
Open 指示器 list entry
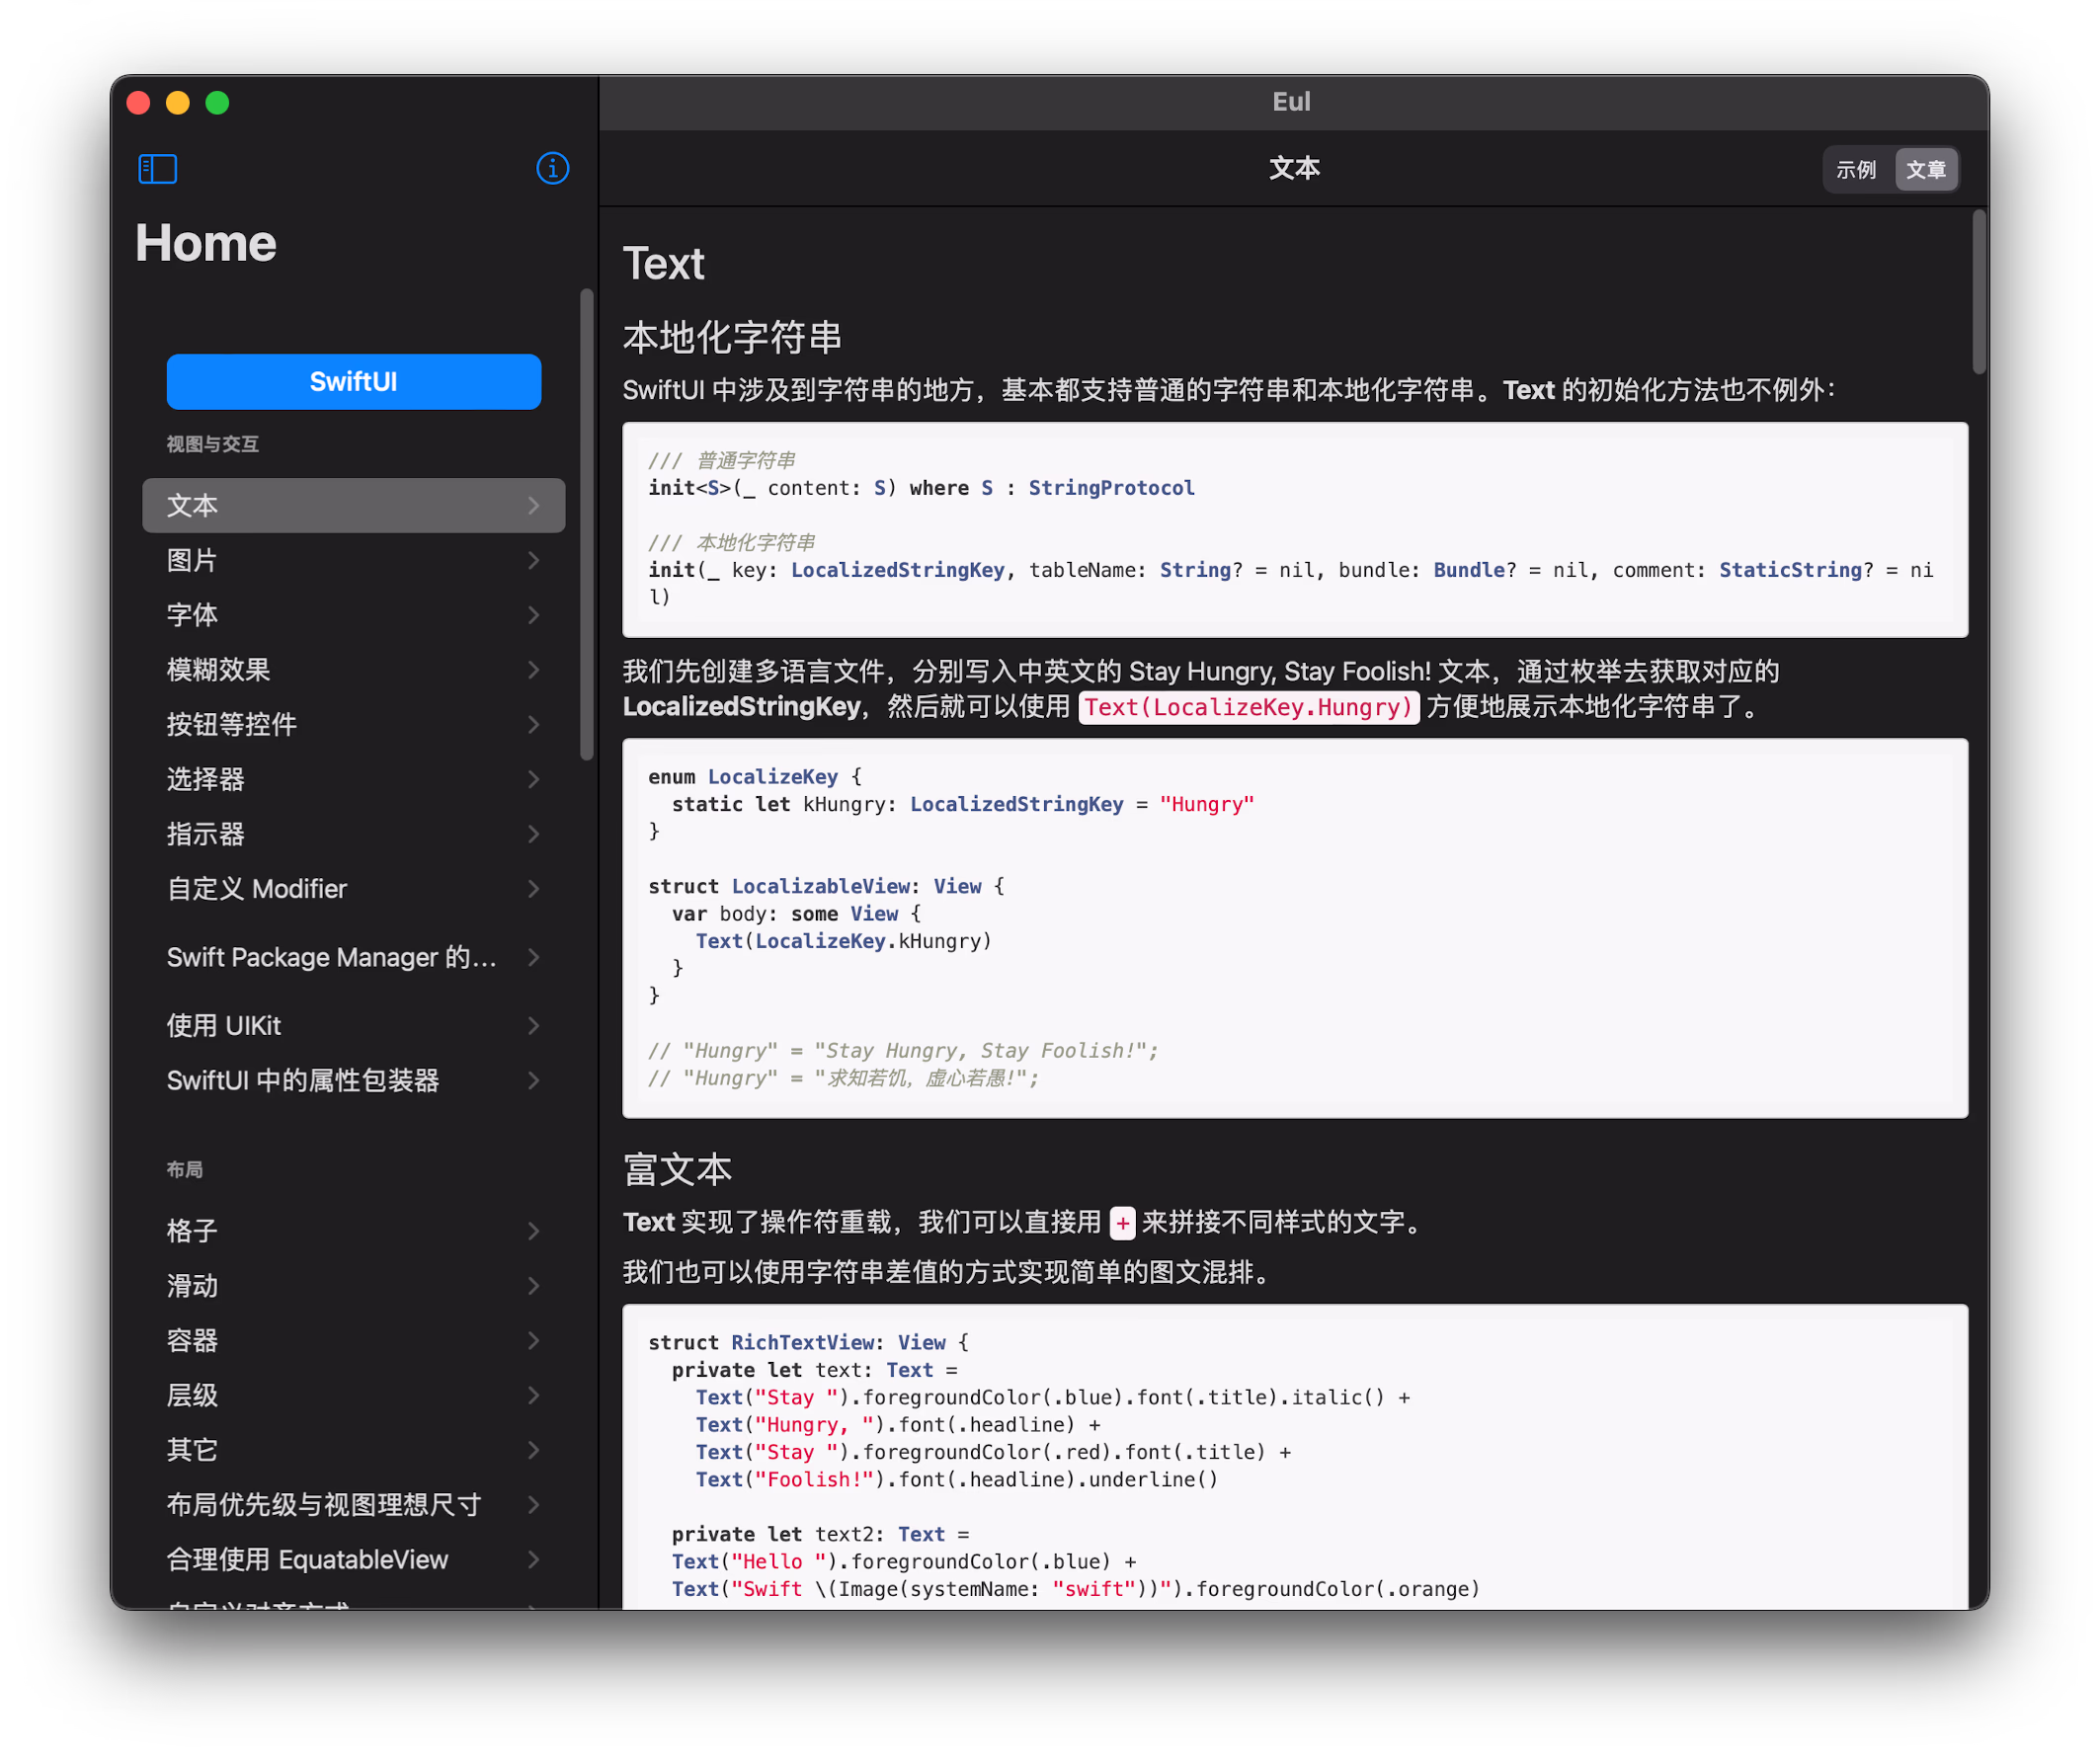205,834
